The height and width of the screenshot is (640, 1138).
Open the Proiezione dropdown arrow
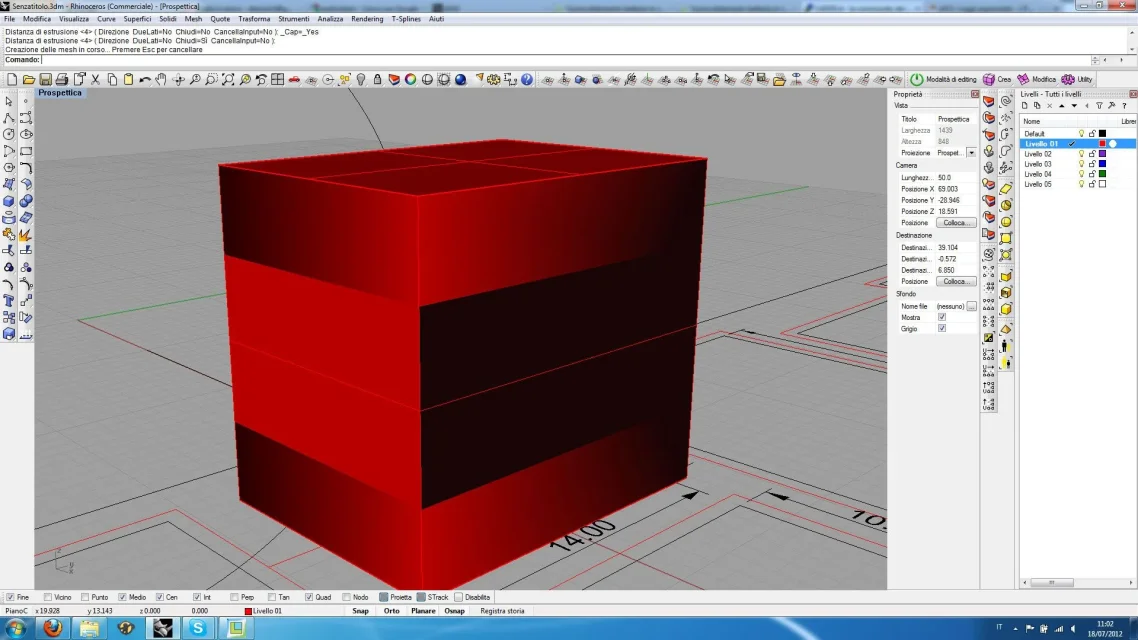971,153
